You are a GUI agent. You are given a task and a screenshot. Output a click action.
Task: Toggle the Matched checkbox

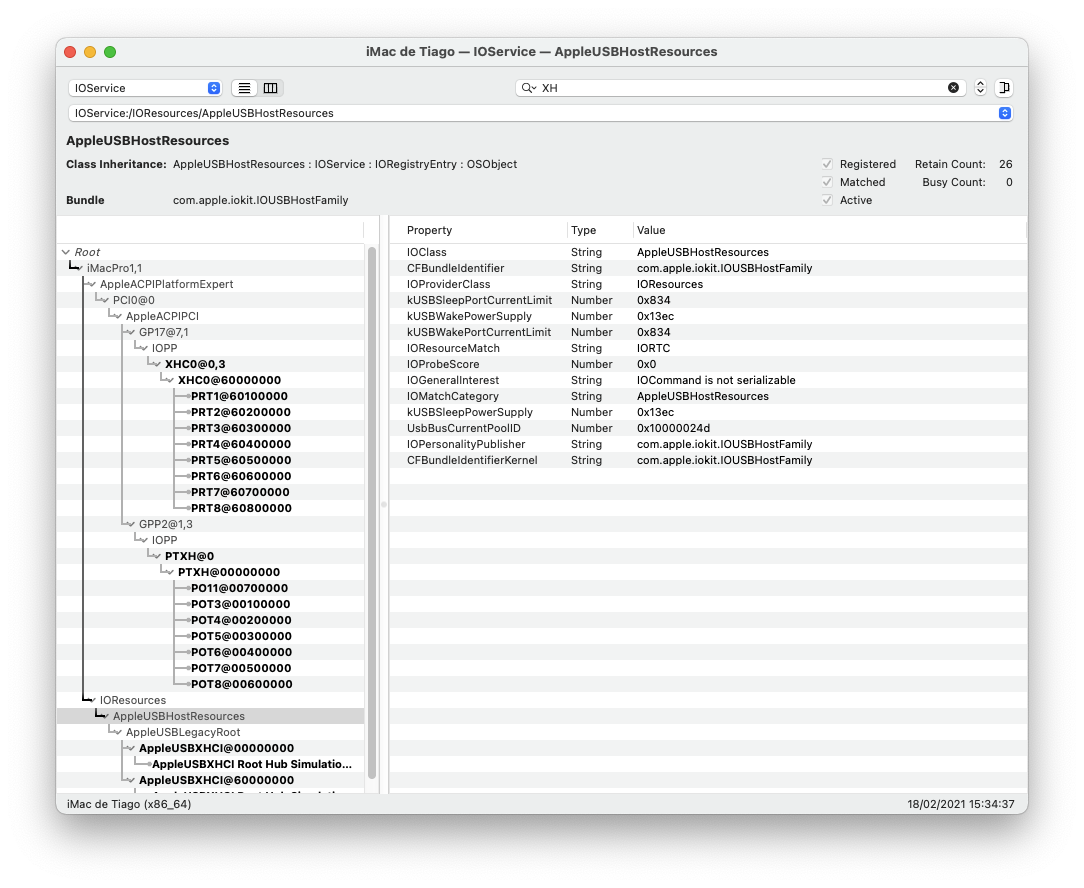click(827, 182)
